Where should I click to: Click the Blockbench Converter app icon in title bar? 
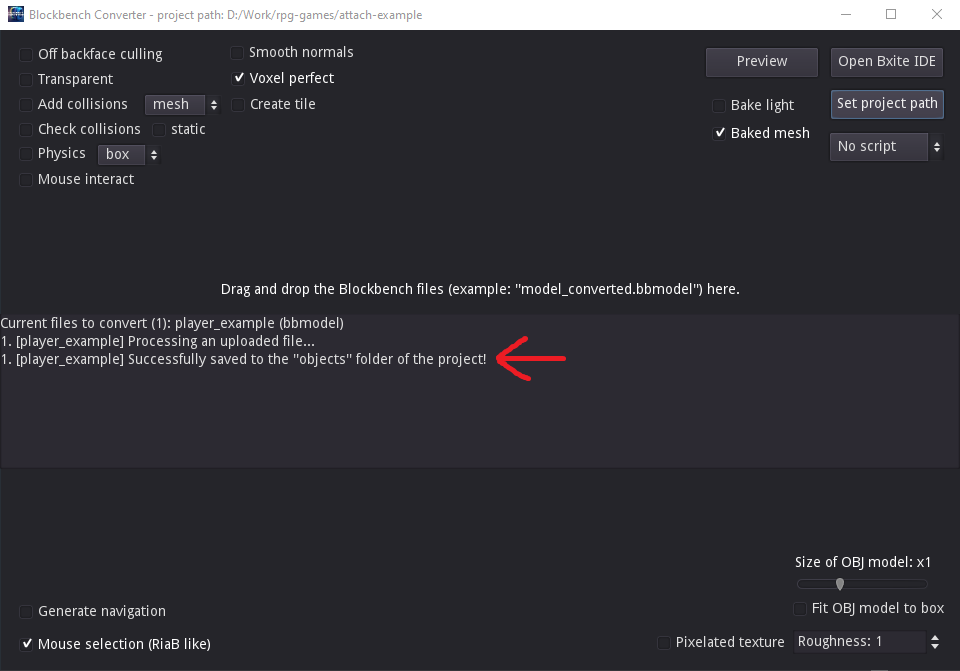click(15, 14)
